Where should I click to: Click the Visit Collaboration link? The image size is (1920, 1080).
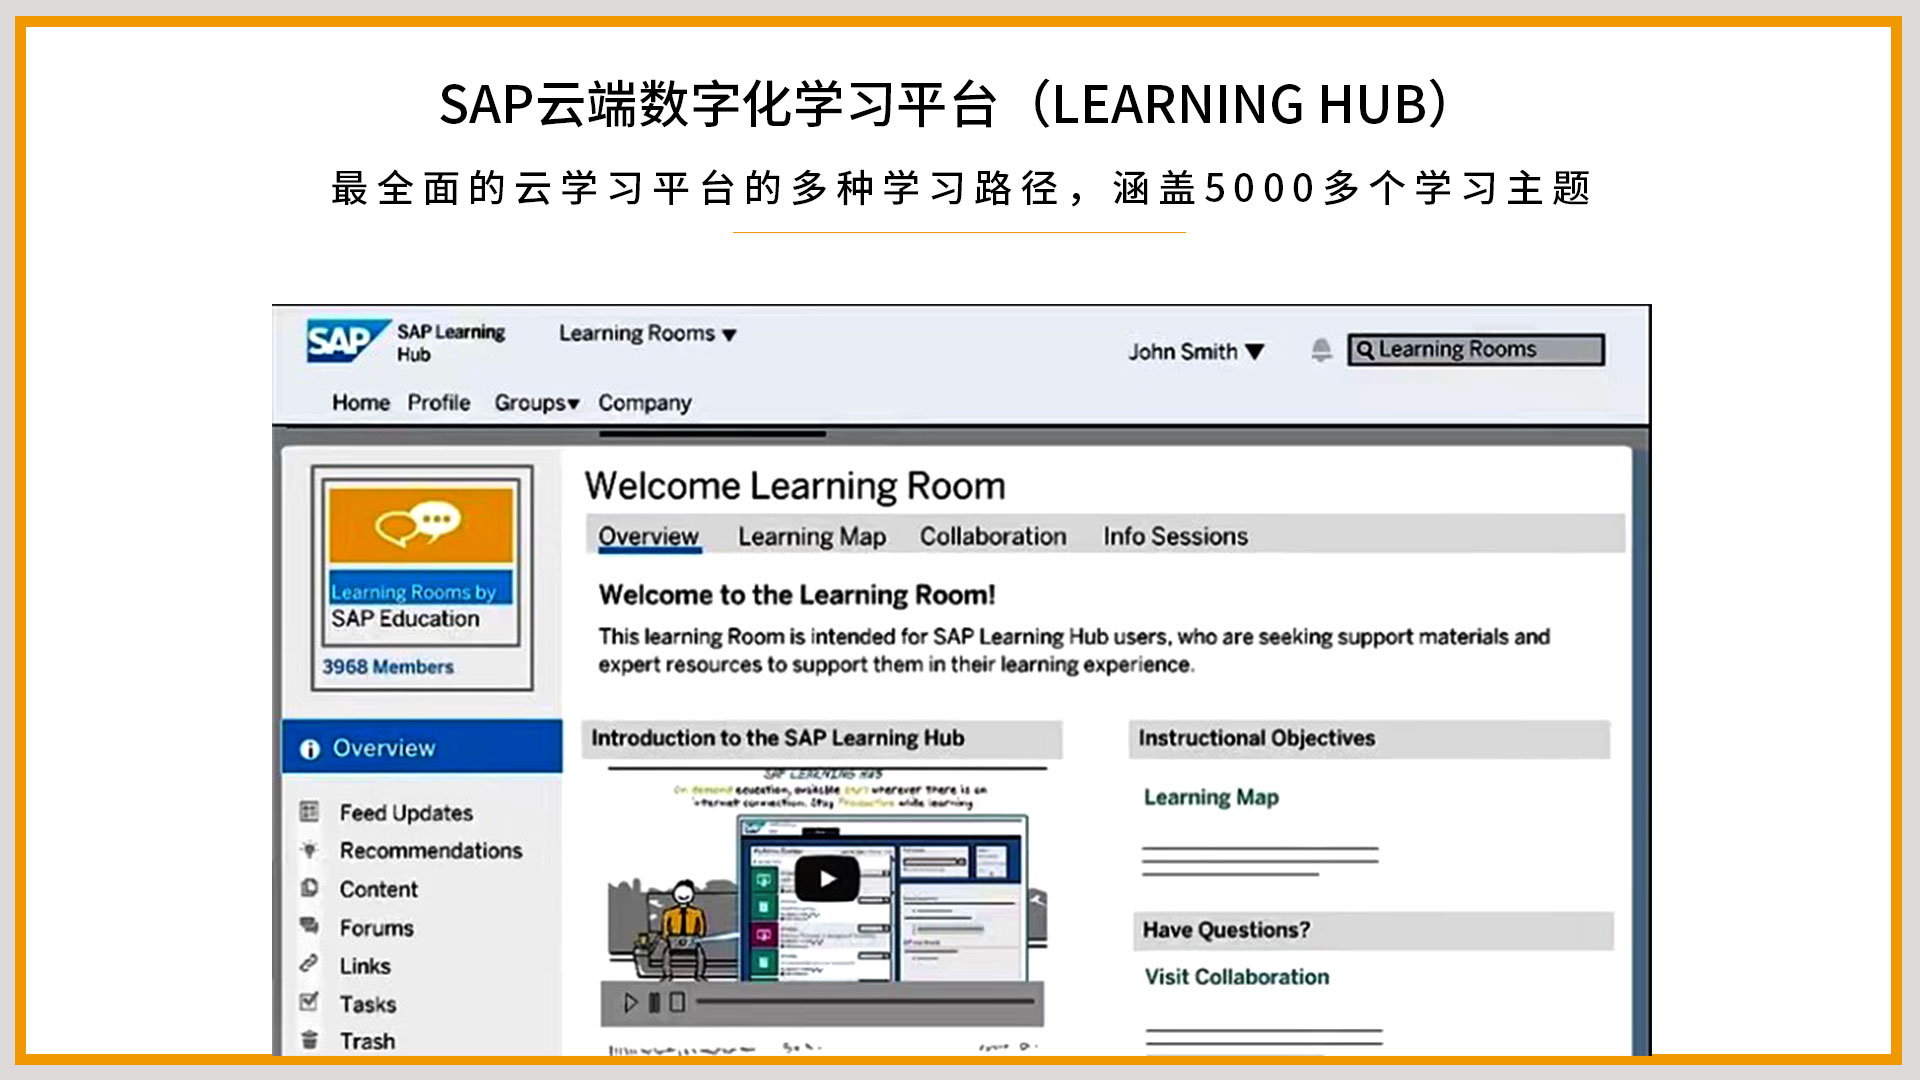1237,977
